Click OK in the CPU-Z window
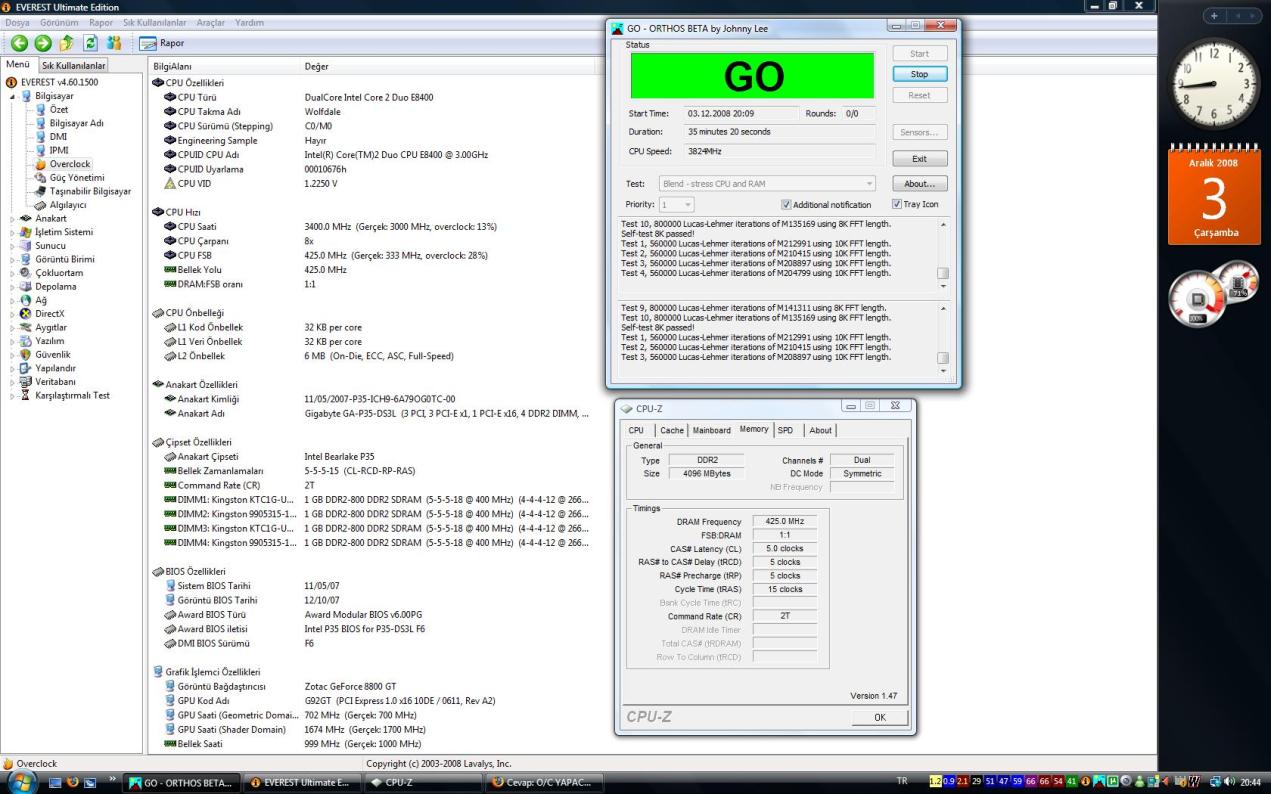 click(x=879, y=717)
